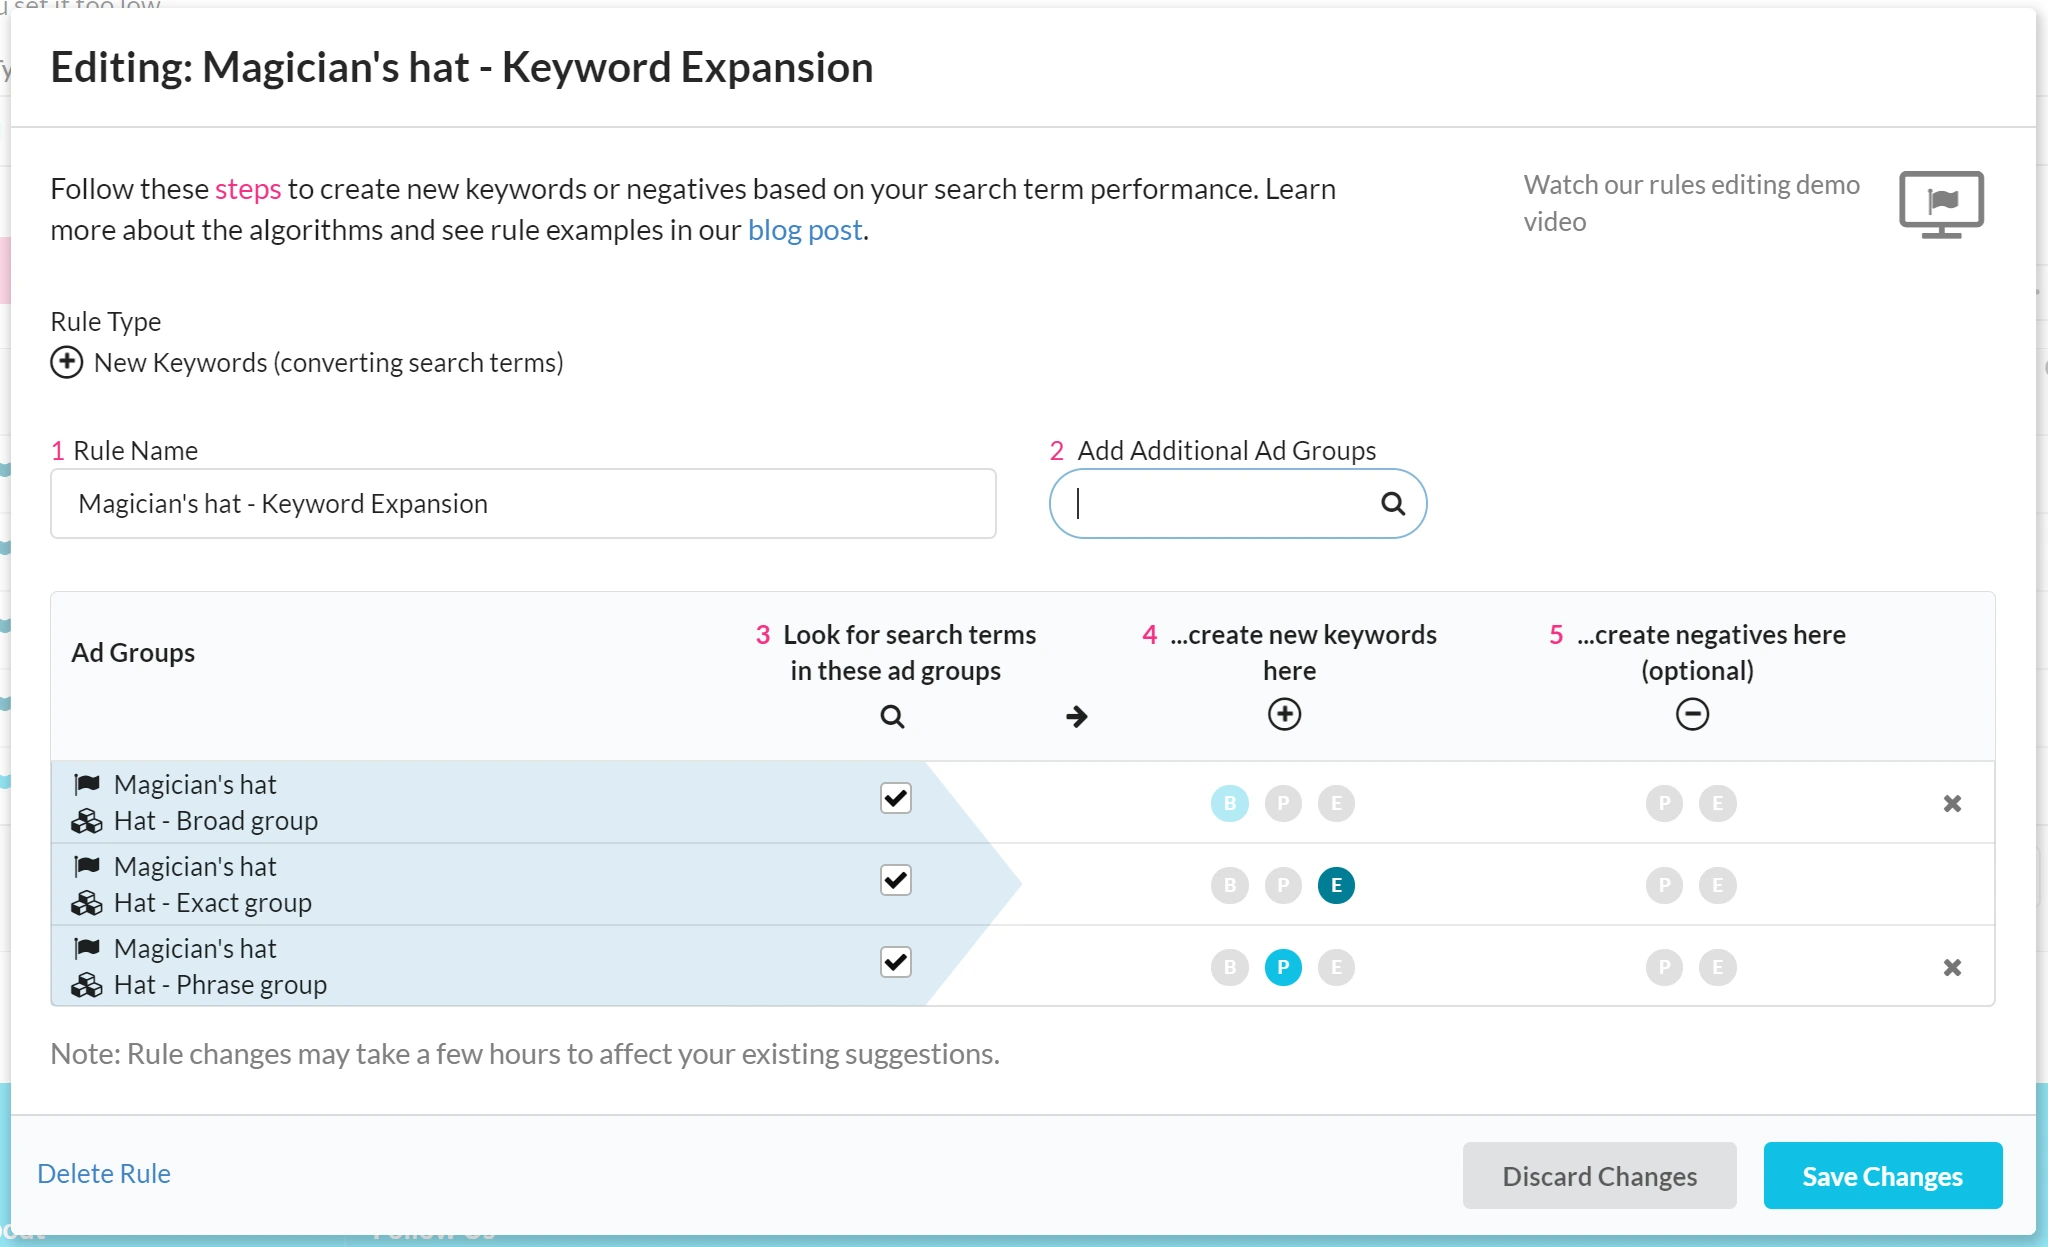Image resolution: width=2048 pixels, height=1247 pixels.
Task: Click into the Rule Name text field
Action: 522,504
